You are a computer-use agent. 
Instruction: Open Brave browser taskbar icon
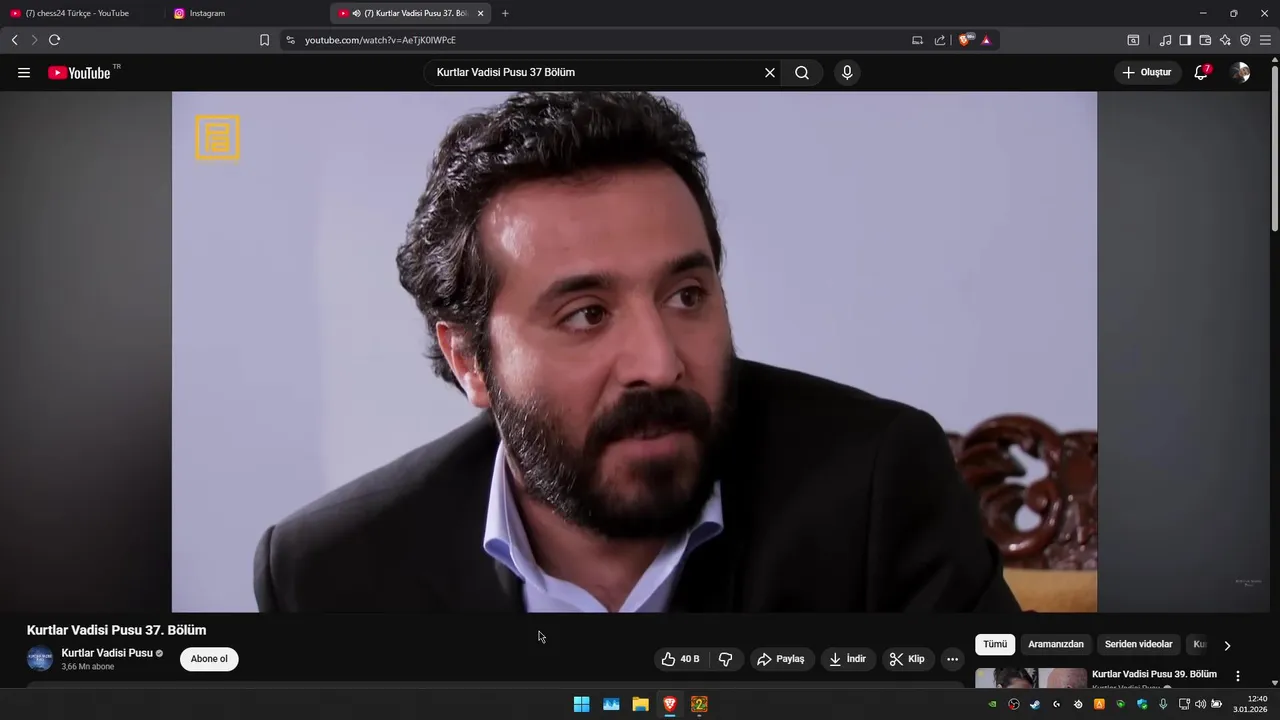(670, 704)
